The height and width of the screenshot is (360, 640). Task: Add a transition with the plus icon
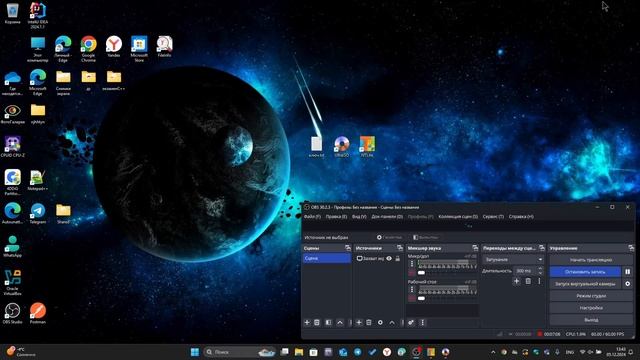tap(517, 281)
